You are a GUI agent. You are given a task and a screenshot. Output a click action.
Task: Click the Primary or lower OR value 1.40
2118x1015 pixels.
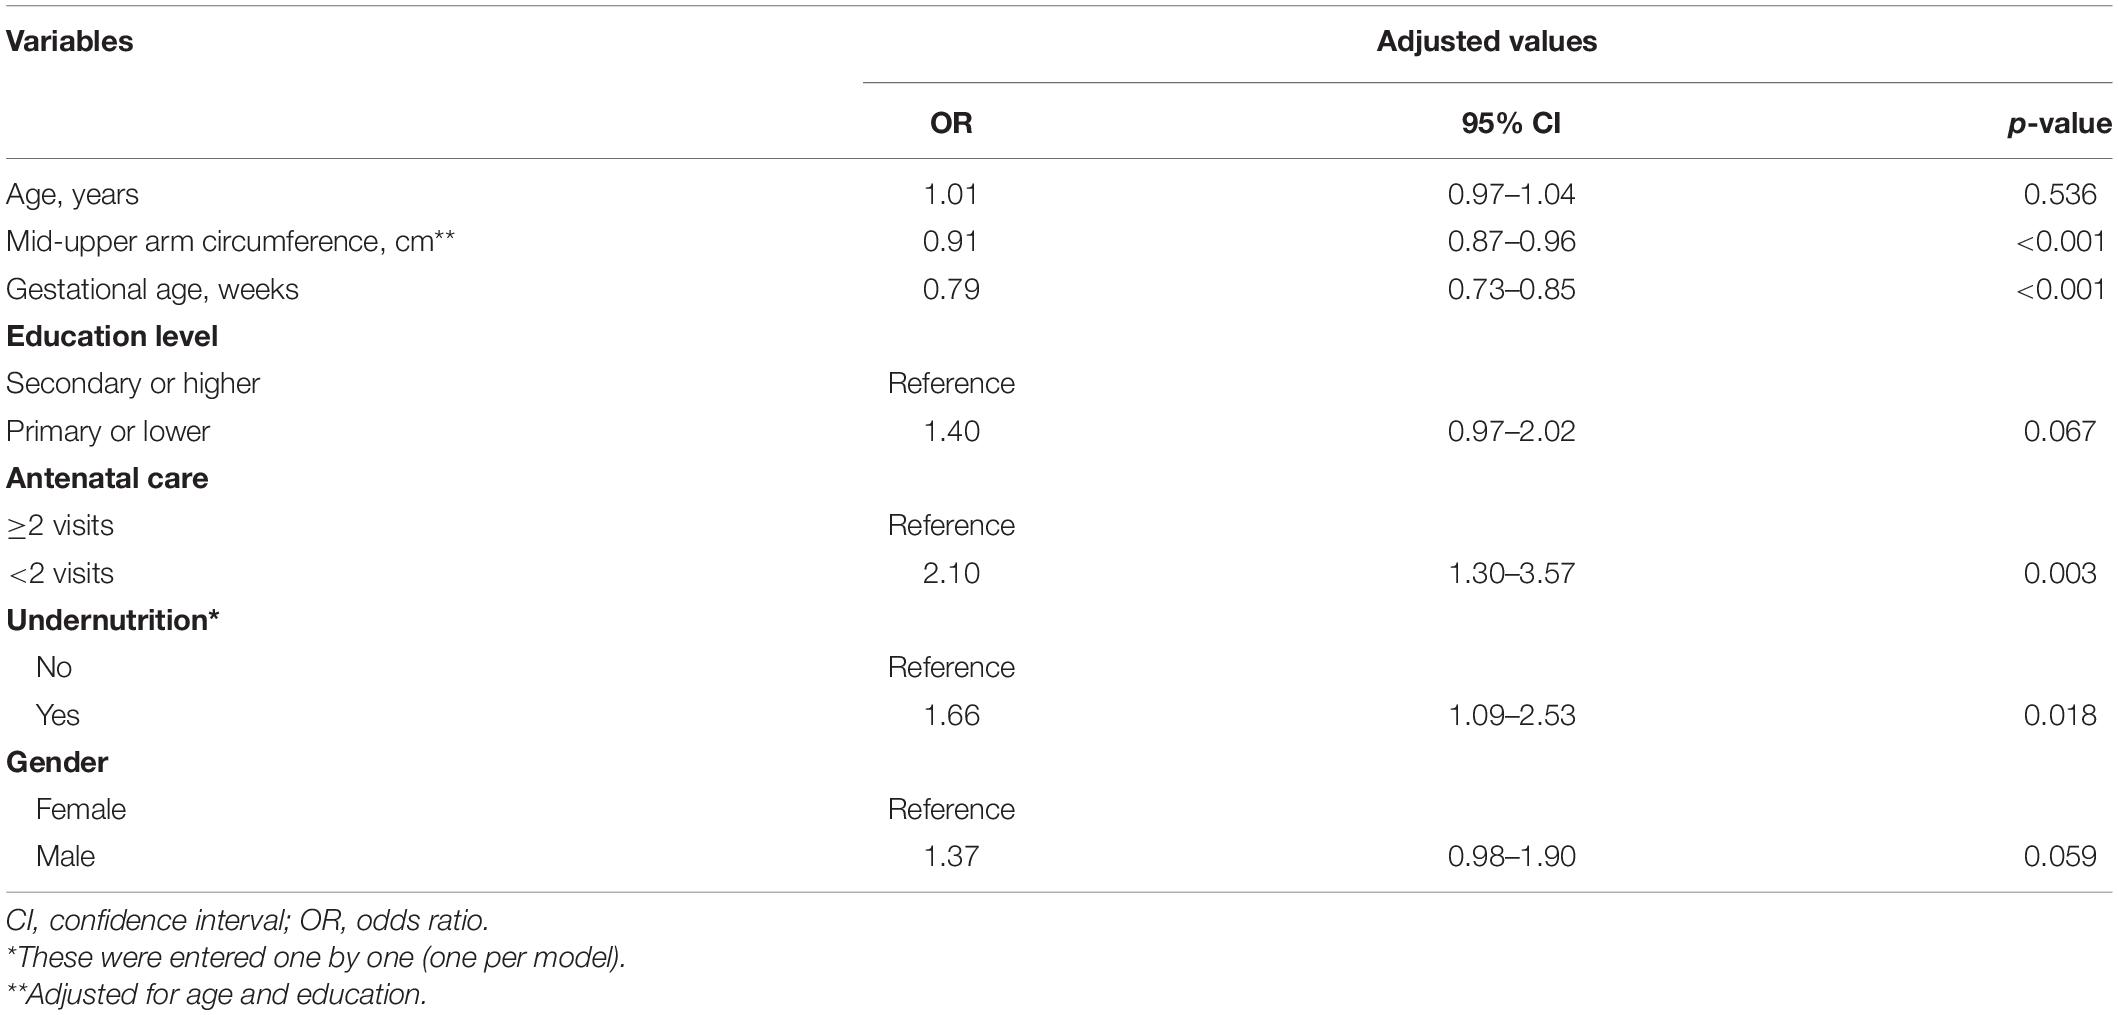[x=951, y=431]
